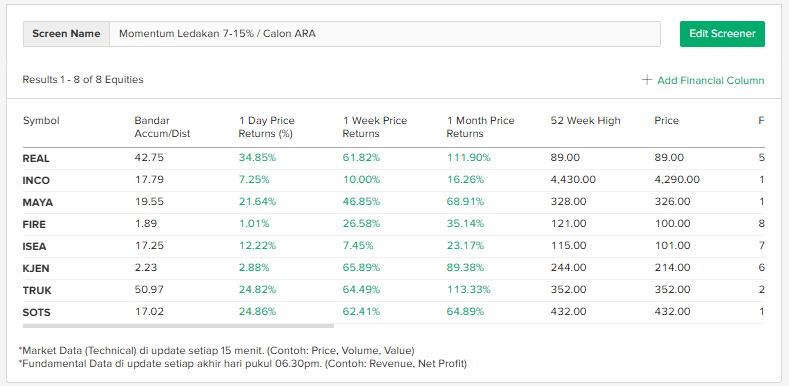789x386 pixels.
Task: Sort by 52 Week High column header
Action: pyautogui.click(x=586, y=121)
